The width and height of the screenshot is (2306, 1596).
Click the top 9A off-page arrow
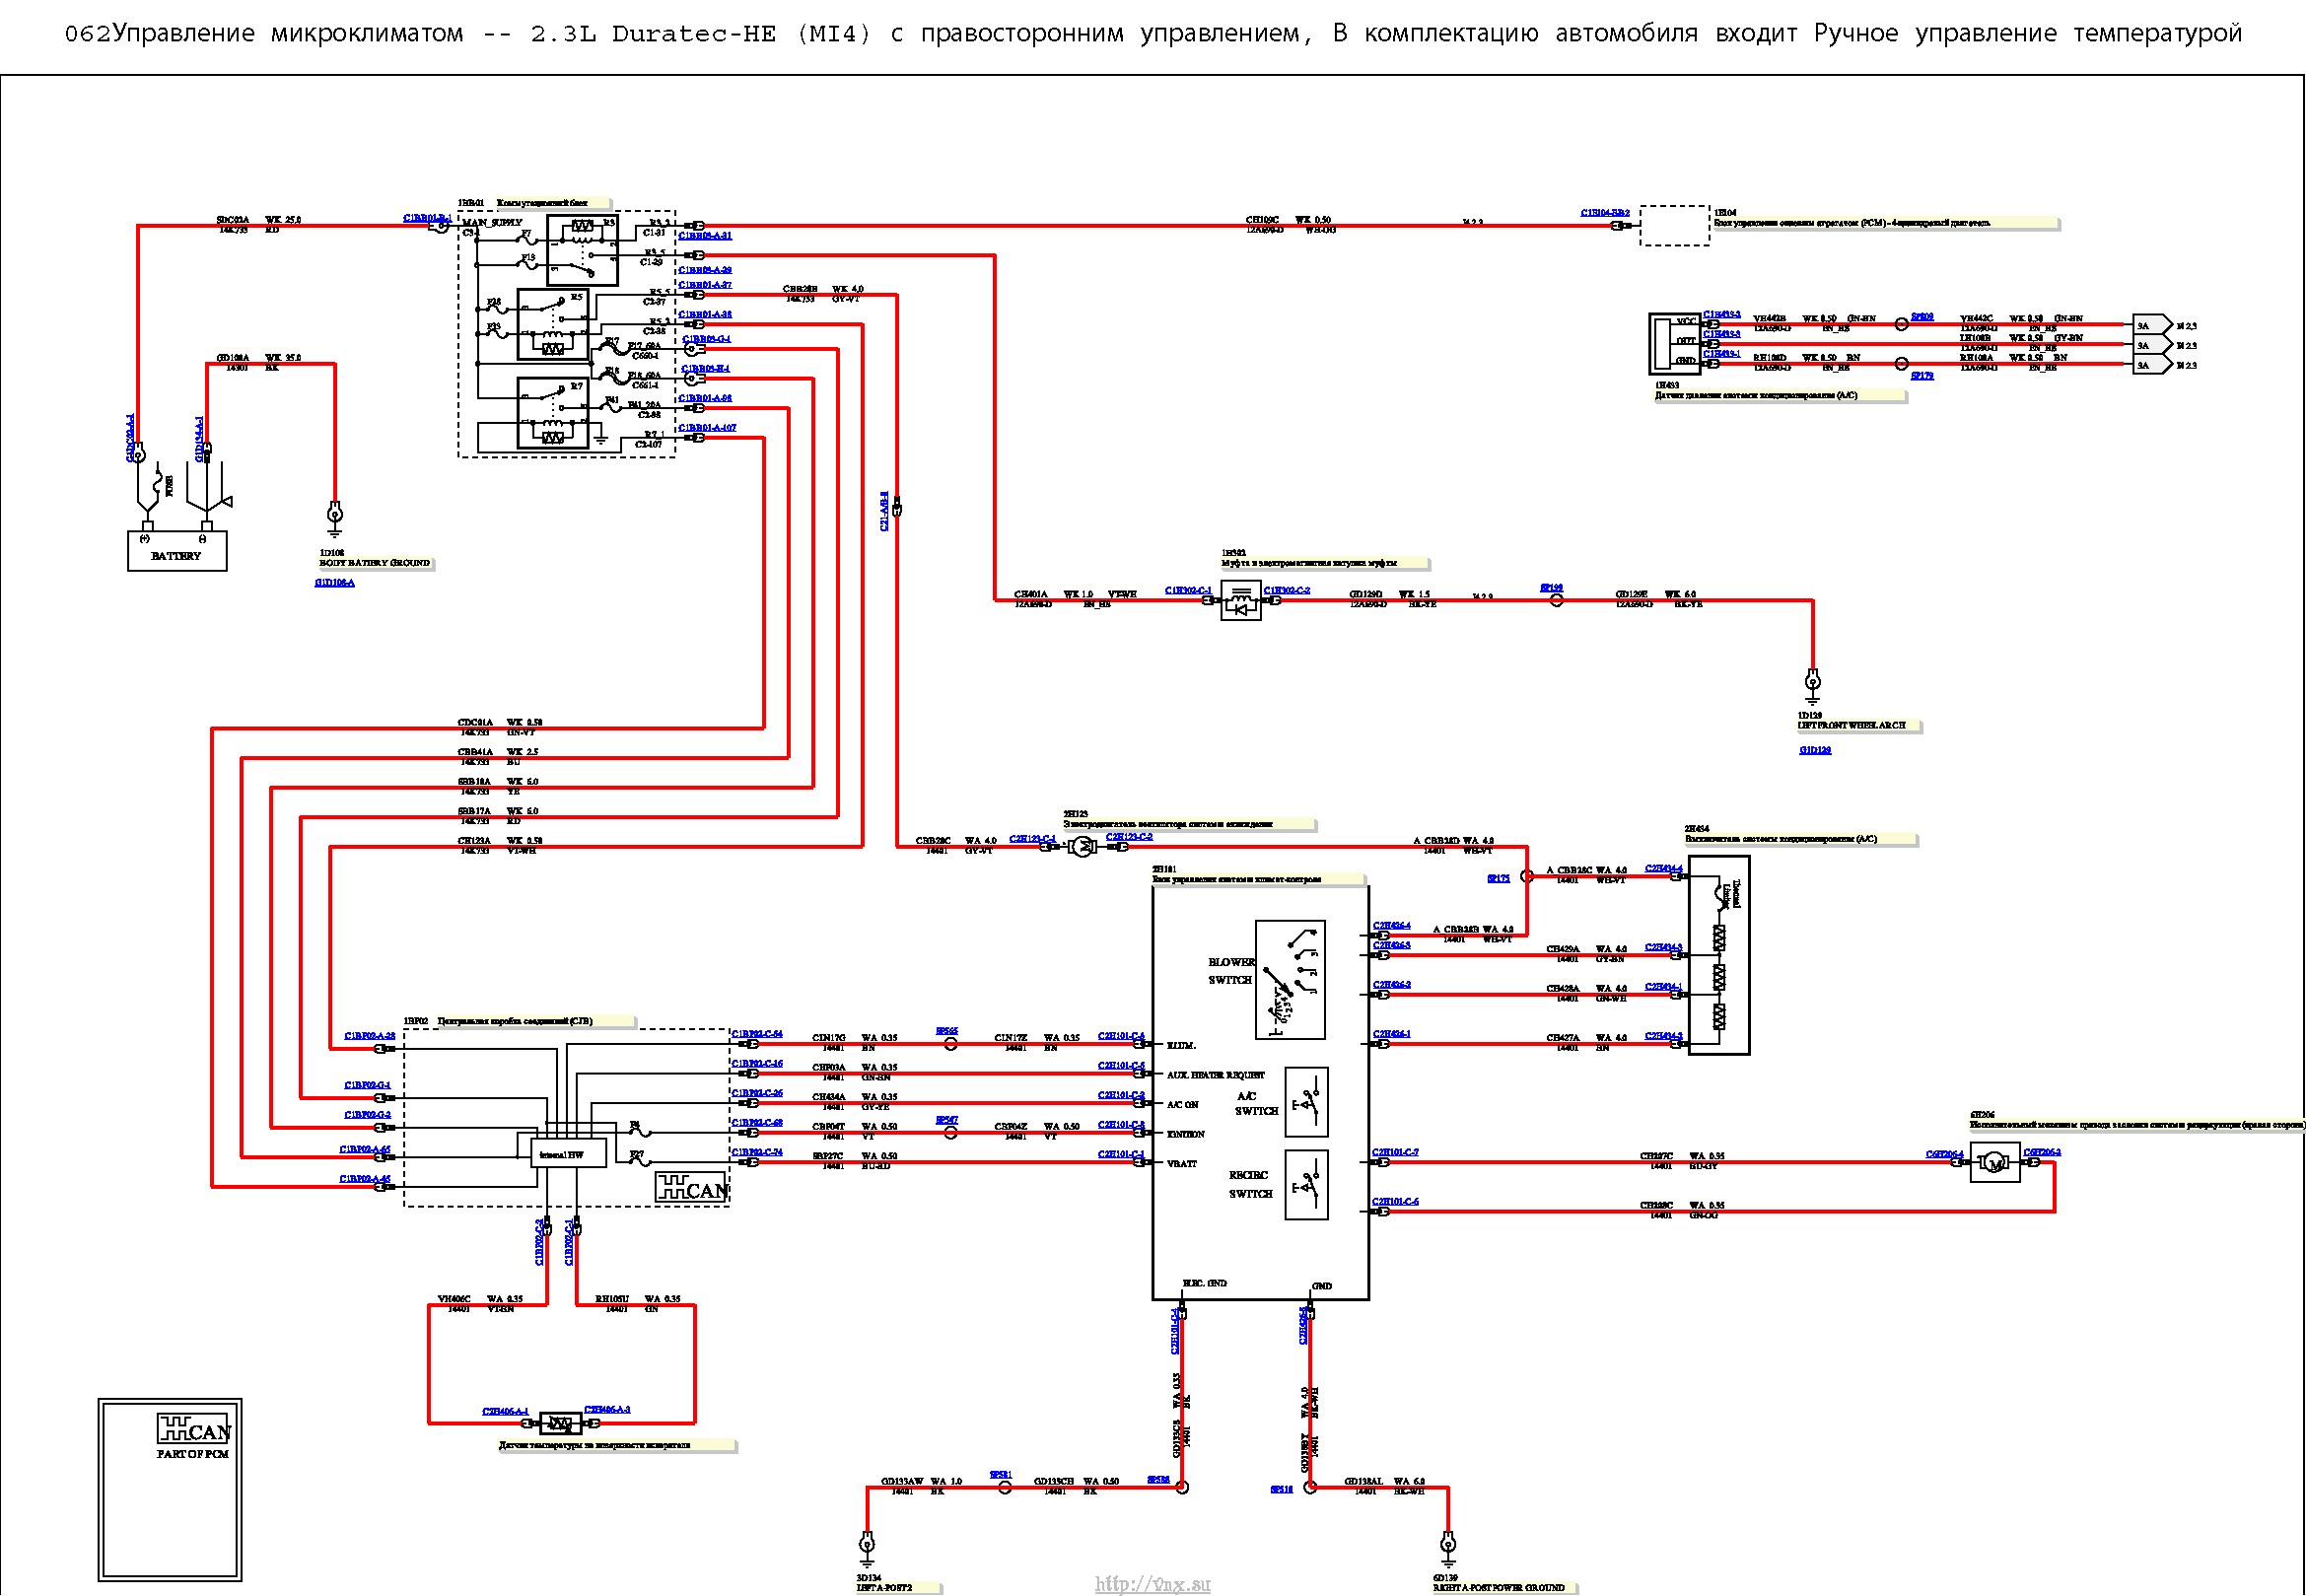click(2153, 326)
